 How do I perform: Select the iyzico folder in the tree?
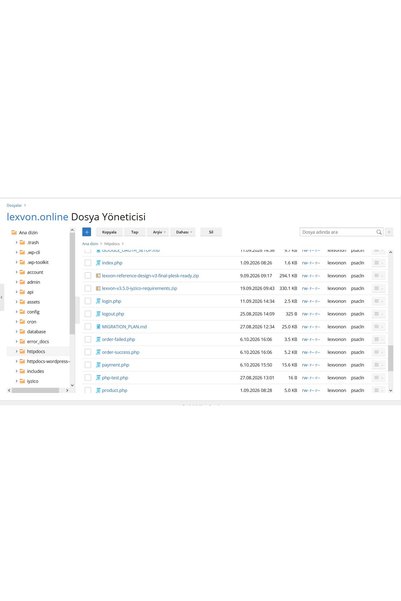click(x=33, y=381)
